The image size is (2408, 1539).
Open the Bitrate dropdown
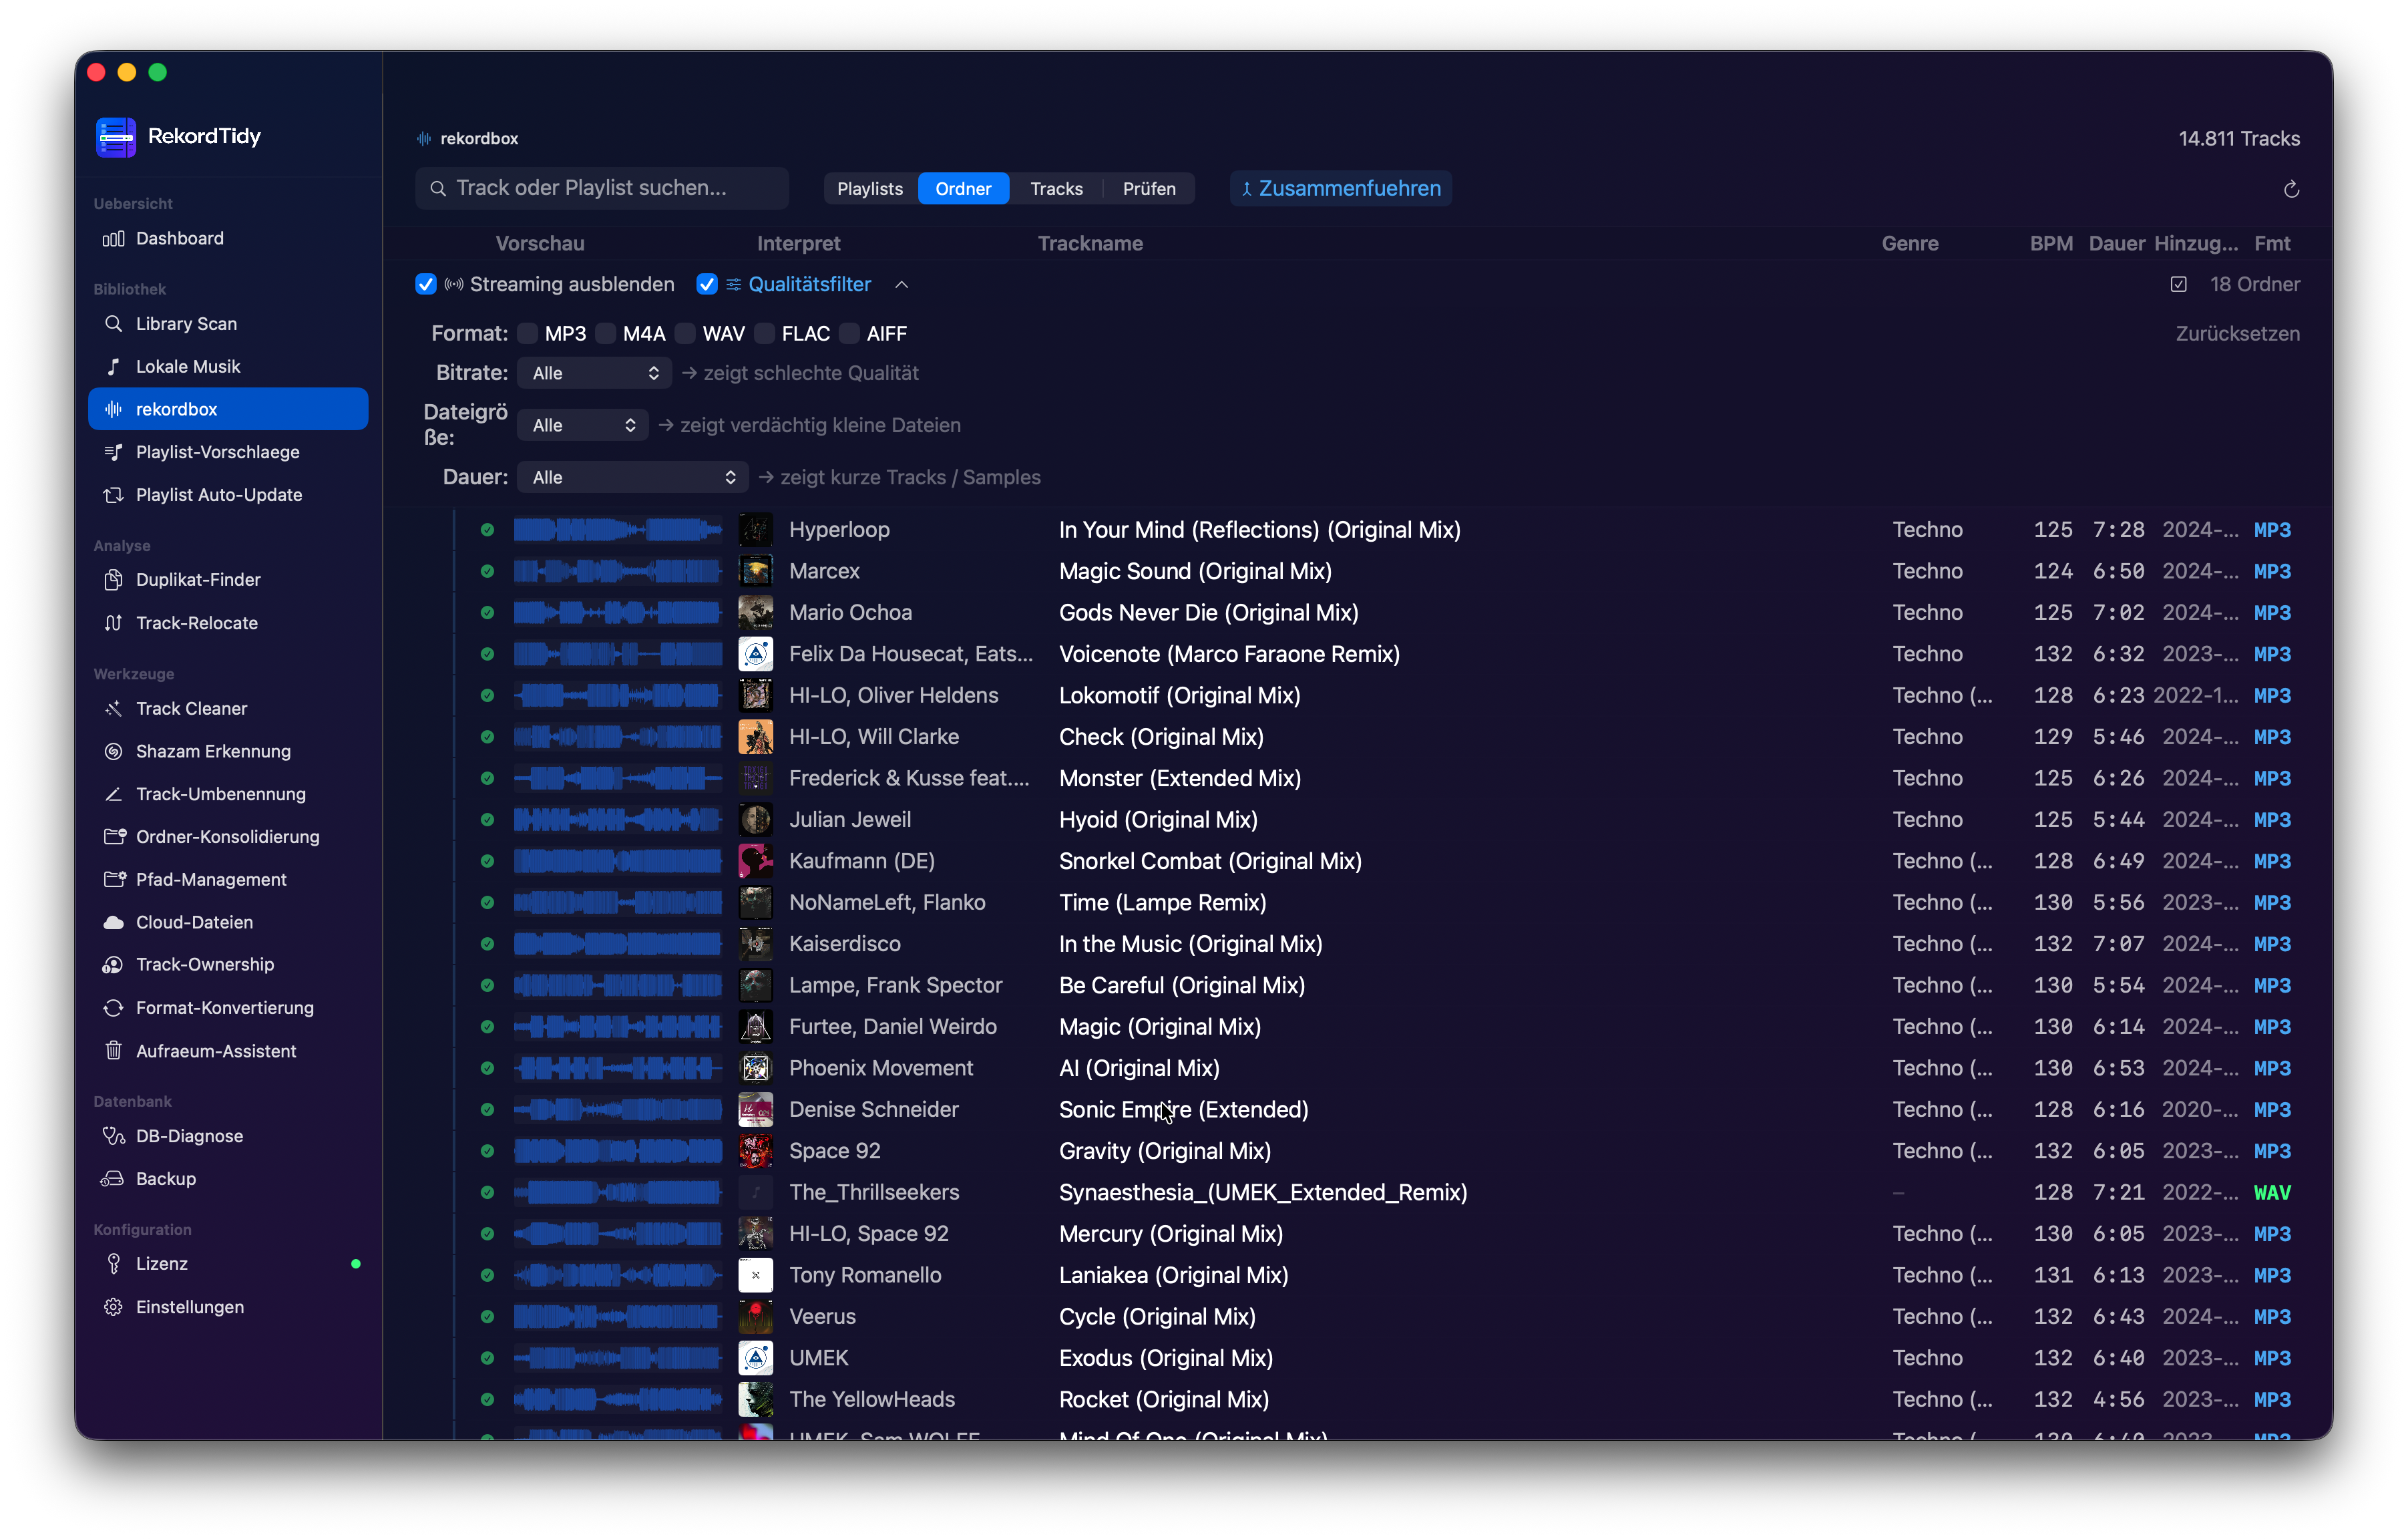click(595, 374)
